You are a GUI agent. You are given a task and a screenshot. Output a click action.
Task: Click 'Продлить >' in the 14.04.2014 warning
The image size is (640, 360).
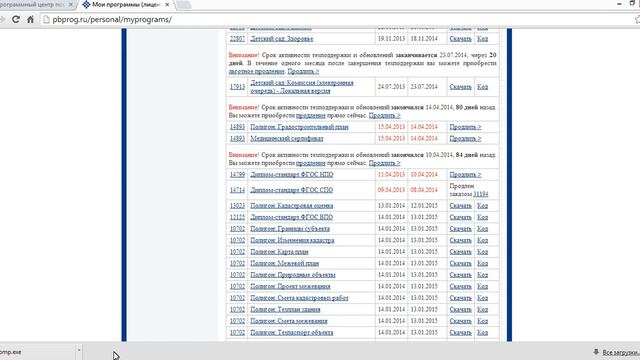pyautogui.click(x=384, y=116)
